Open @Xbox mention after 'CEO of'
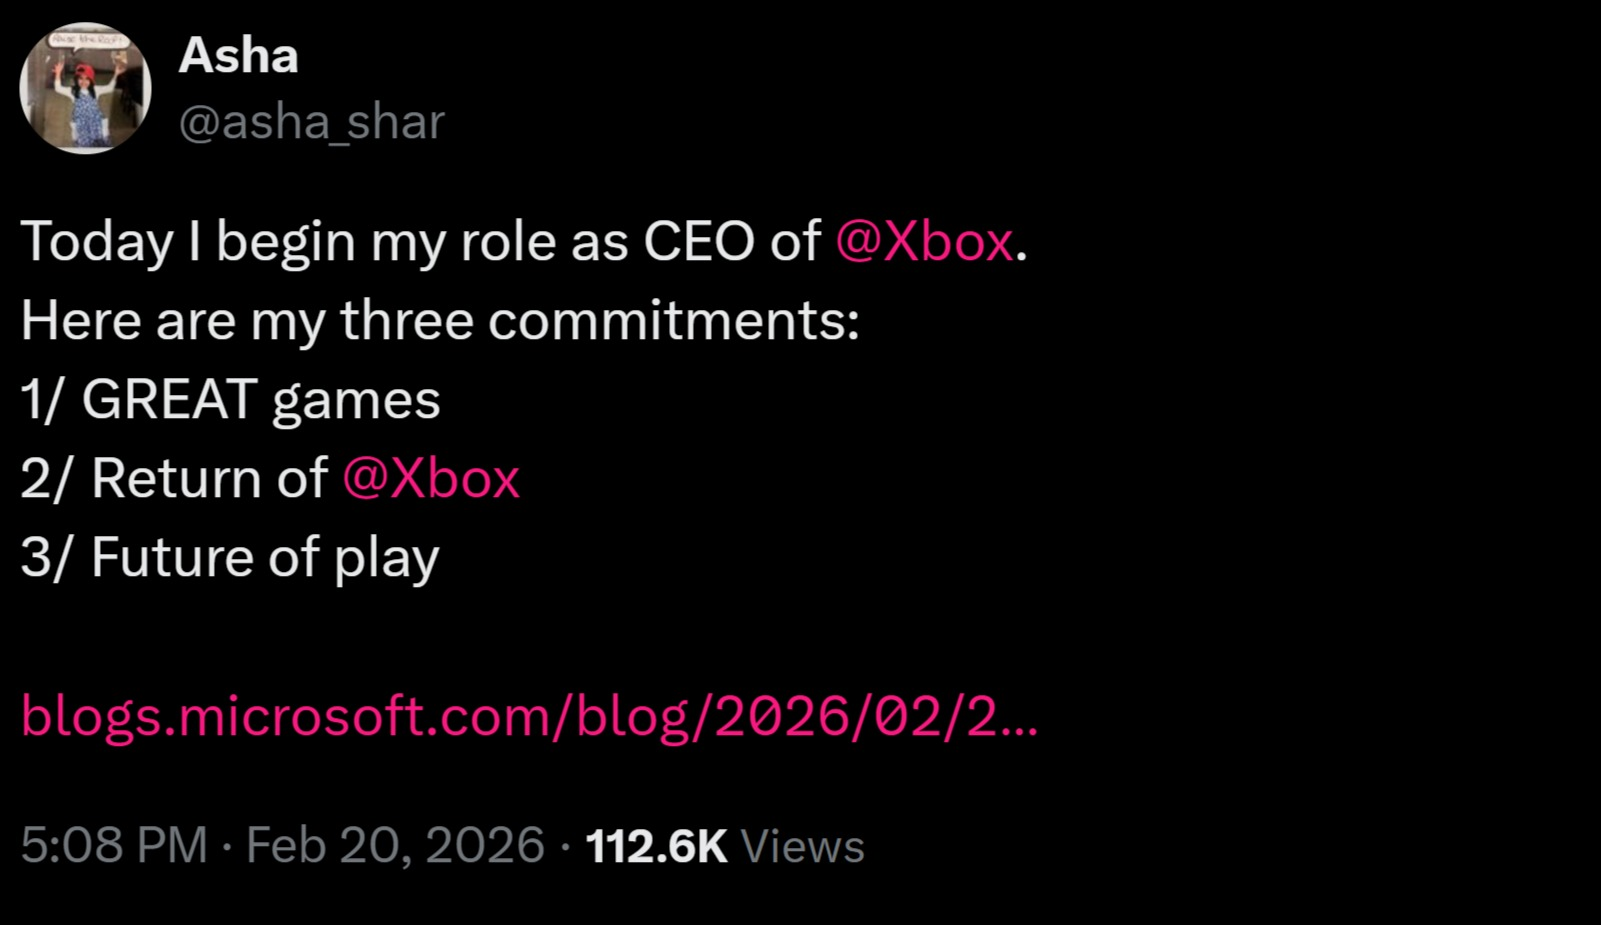This screenshot has height=925, width=1601. pos(924,241)
